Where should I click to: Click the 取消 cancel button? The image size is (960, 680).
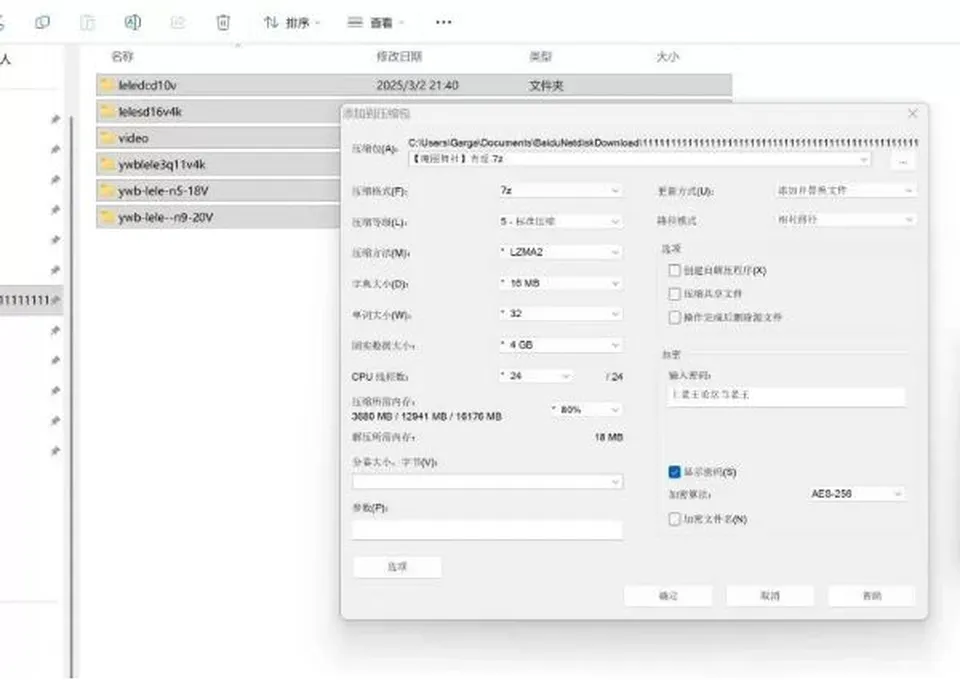pos(770,596)
